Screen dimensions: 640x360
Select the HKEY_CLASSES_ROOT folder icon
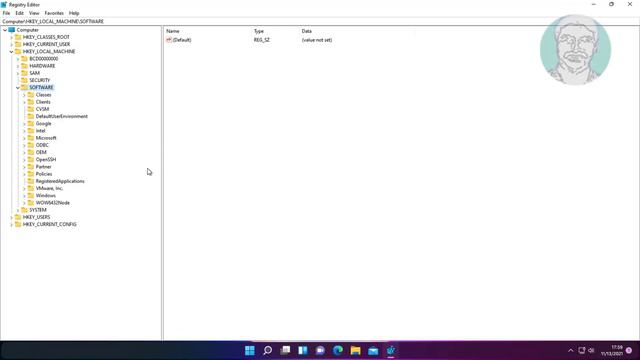point(18,37)
